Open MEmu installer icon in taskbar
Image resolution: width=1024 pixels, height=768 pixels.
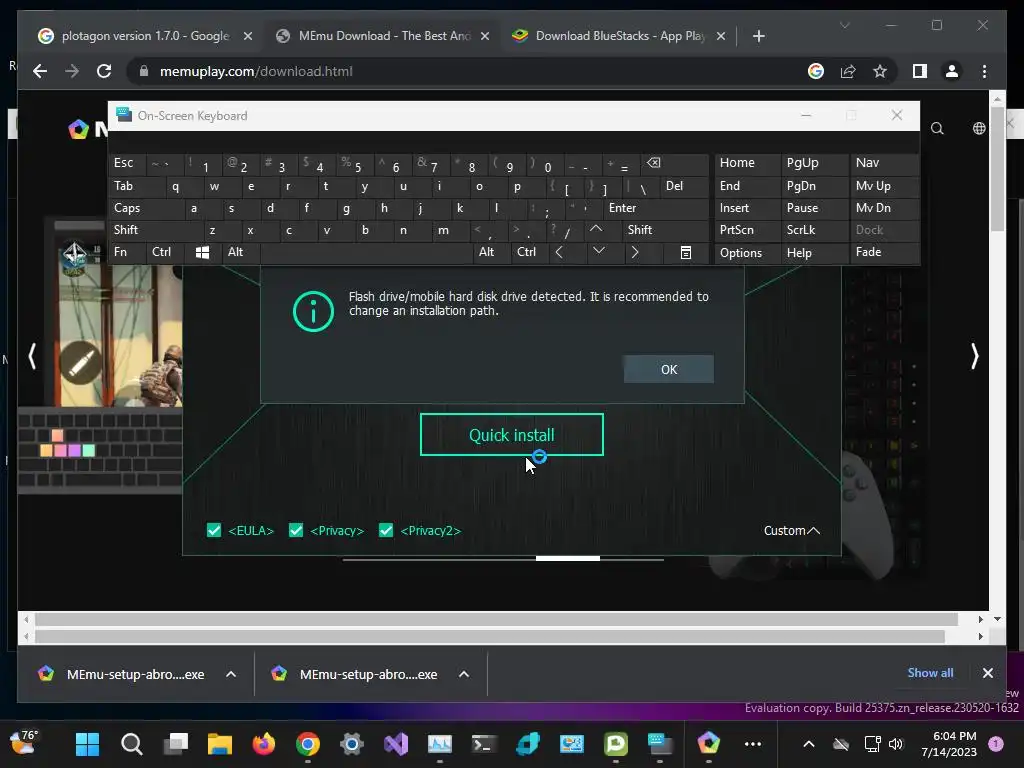[x=709, y=743]
